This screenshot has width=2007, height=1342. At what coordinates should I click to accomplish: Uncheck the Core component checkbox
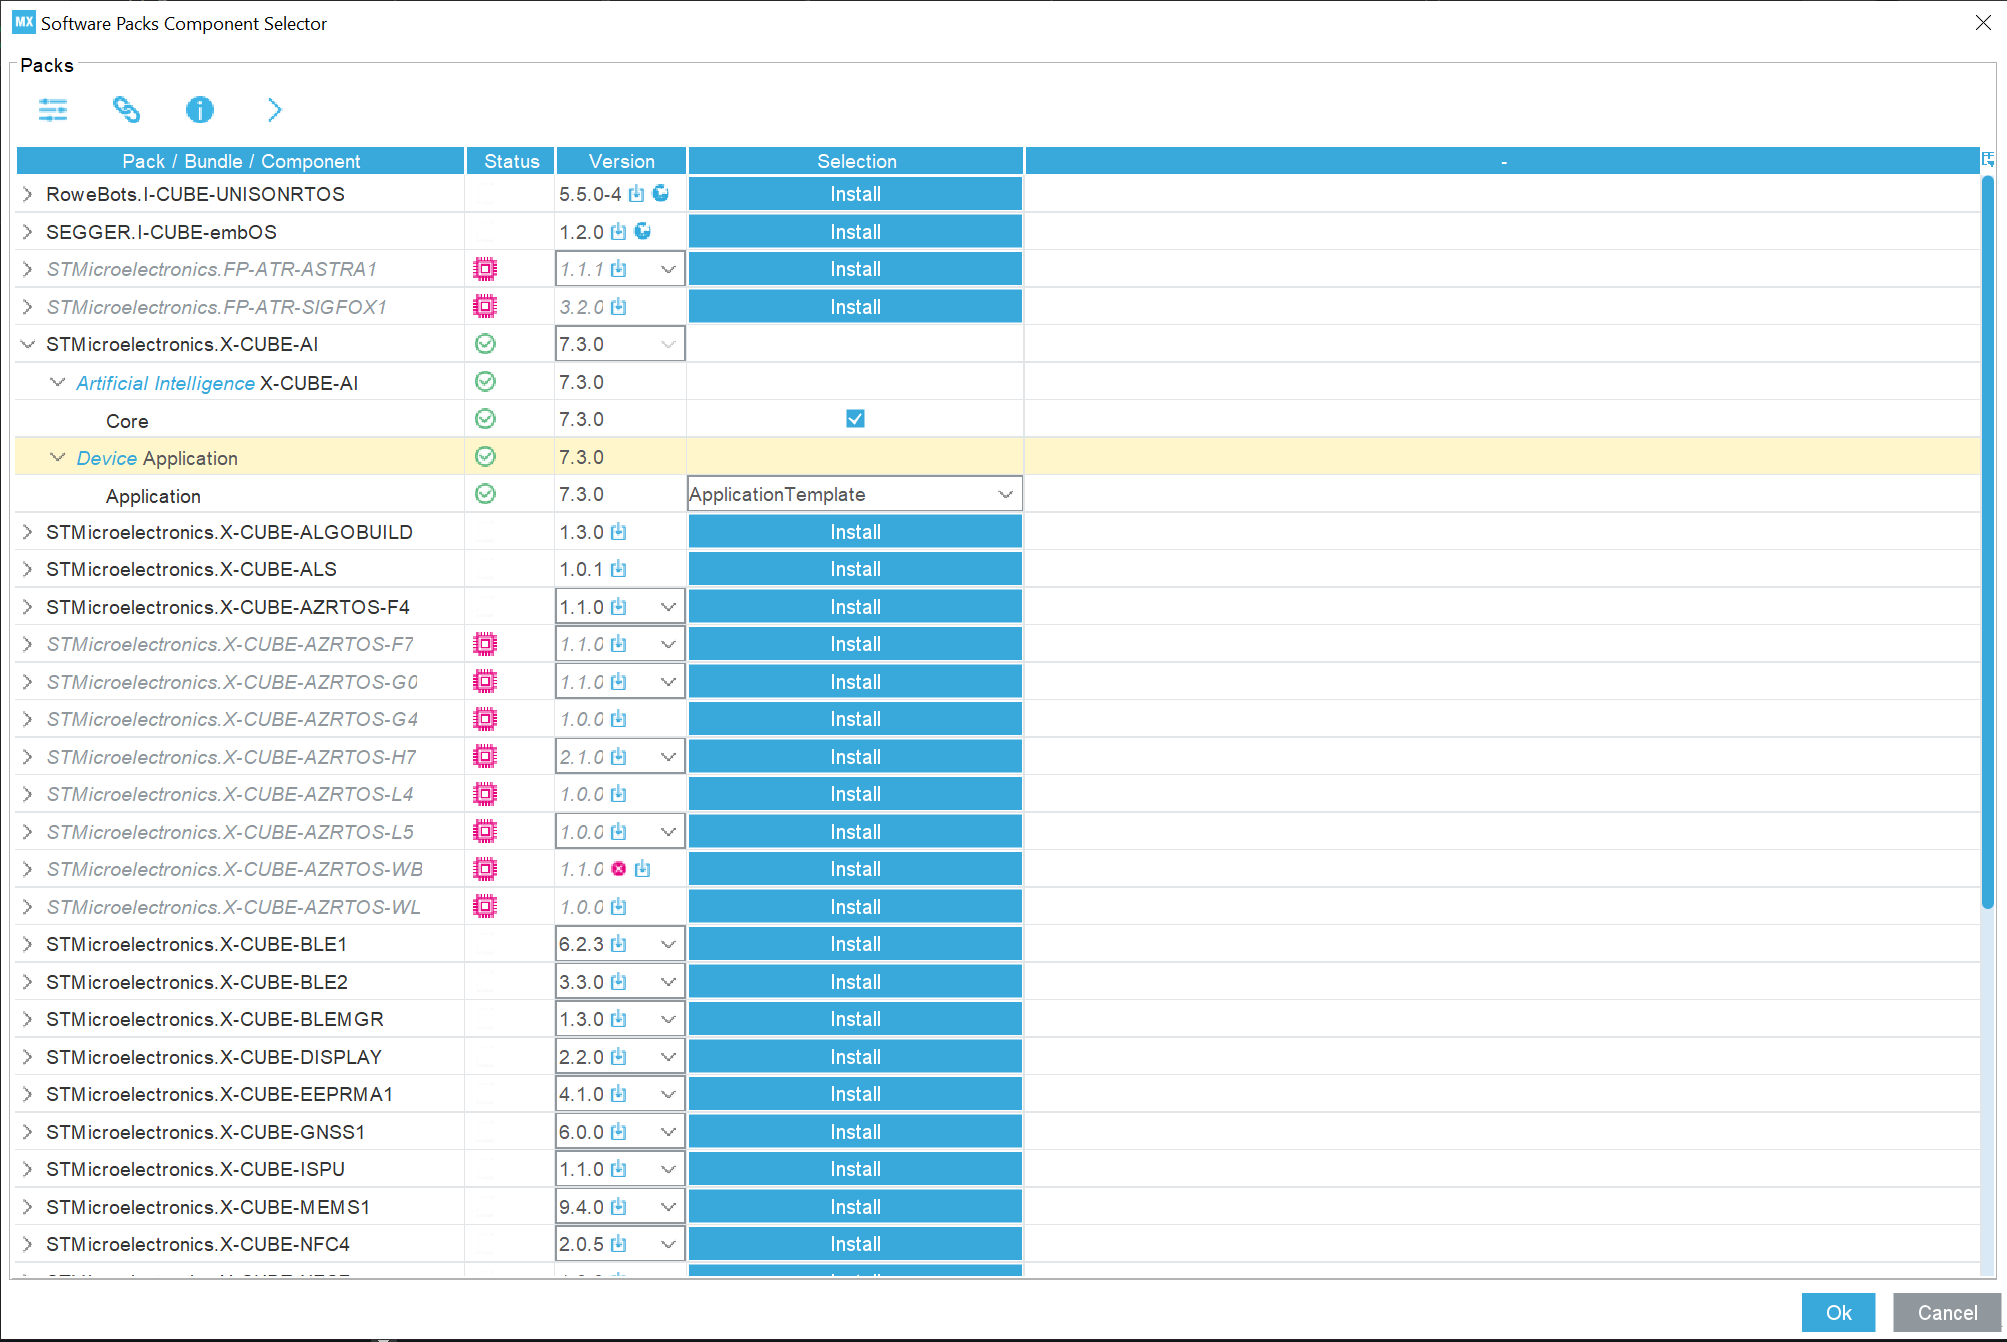pyautogui.click(x=855, y=419)
